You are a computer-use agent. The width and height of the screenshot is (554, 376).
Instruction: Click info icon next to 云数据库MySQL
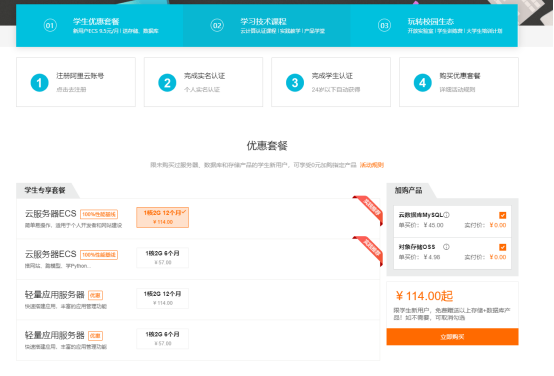(447, 215)
